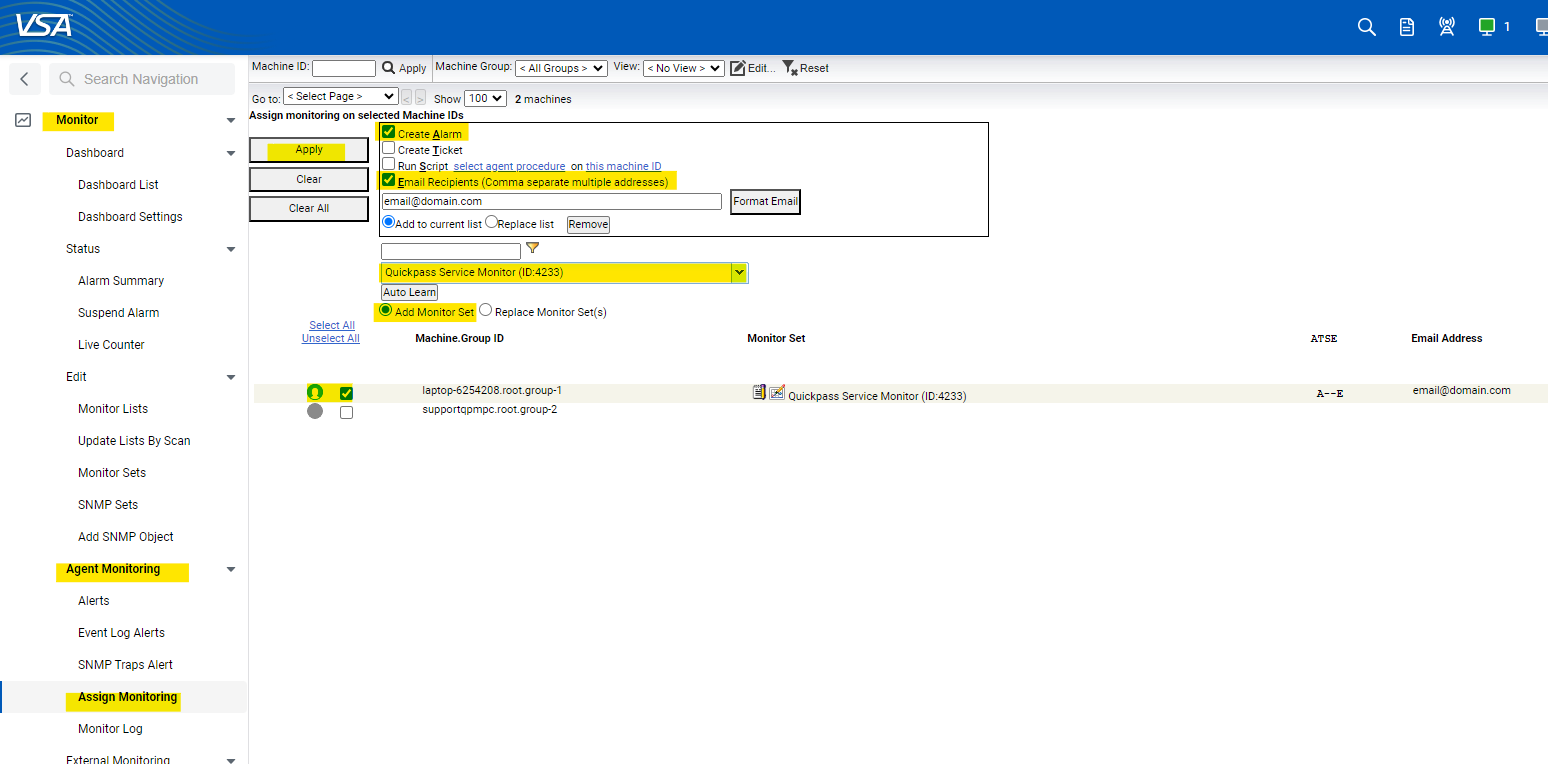Toggle the Create Alarm checkbox
This screenshot has height=764, width=1548.
[x=389, y=132]
